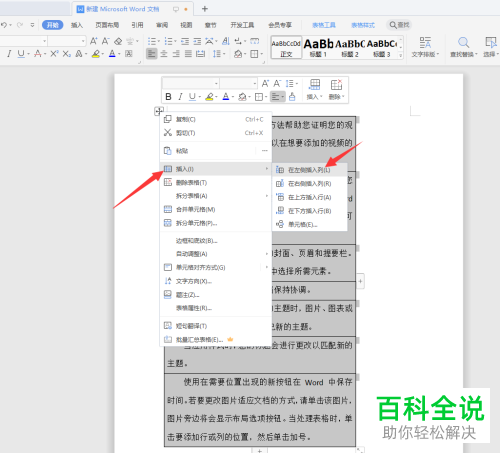Click mini toolbar Format Painter brush icon
The height and width of the screenshot is (453, 500).
pos(292,97)
